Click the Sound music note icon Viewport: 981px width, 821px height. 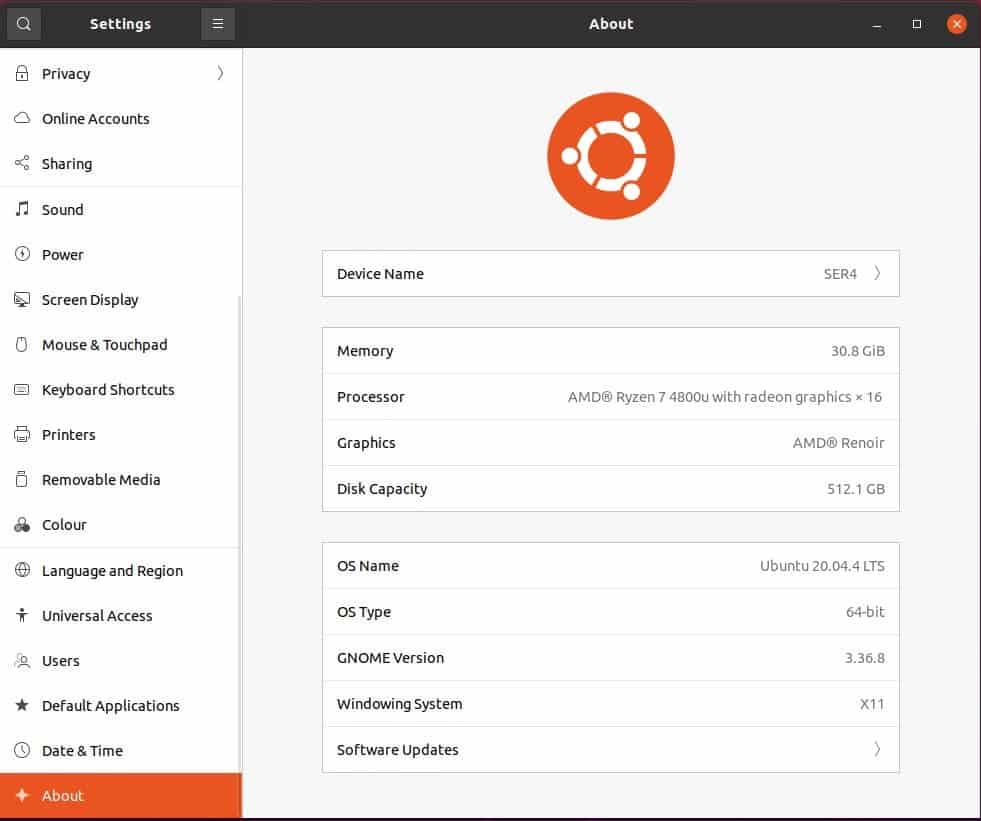pos(22,210)
